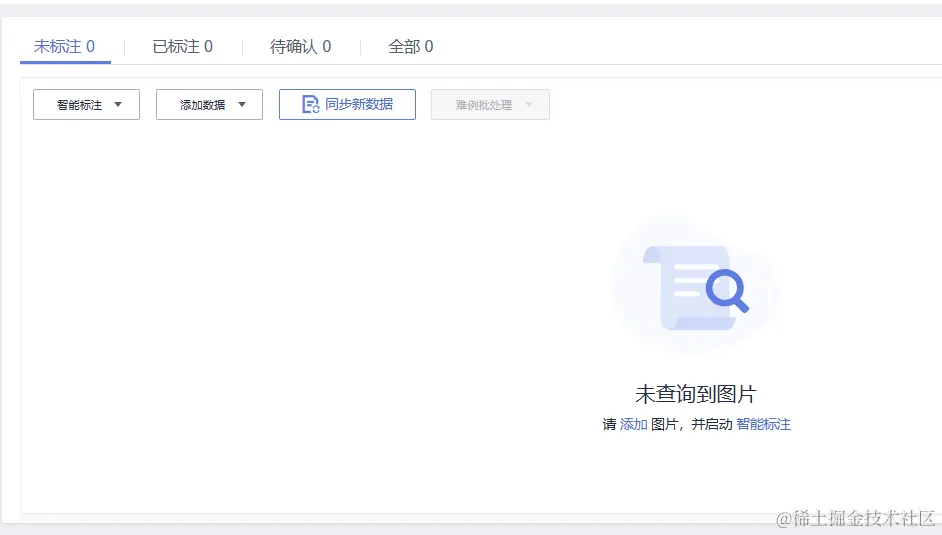Open the disabled 难例批处理 dropdown
The height and width of the screenshot is (535, 942).
click(490, 104)
